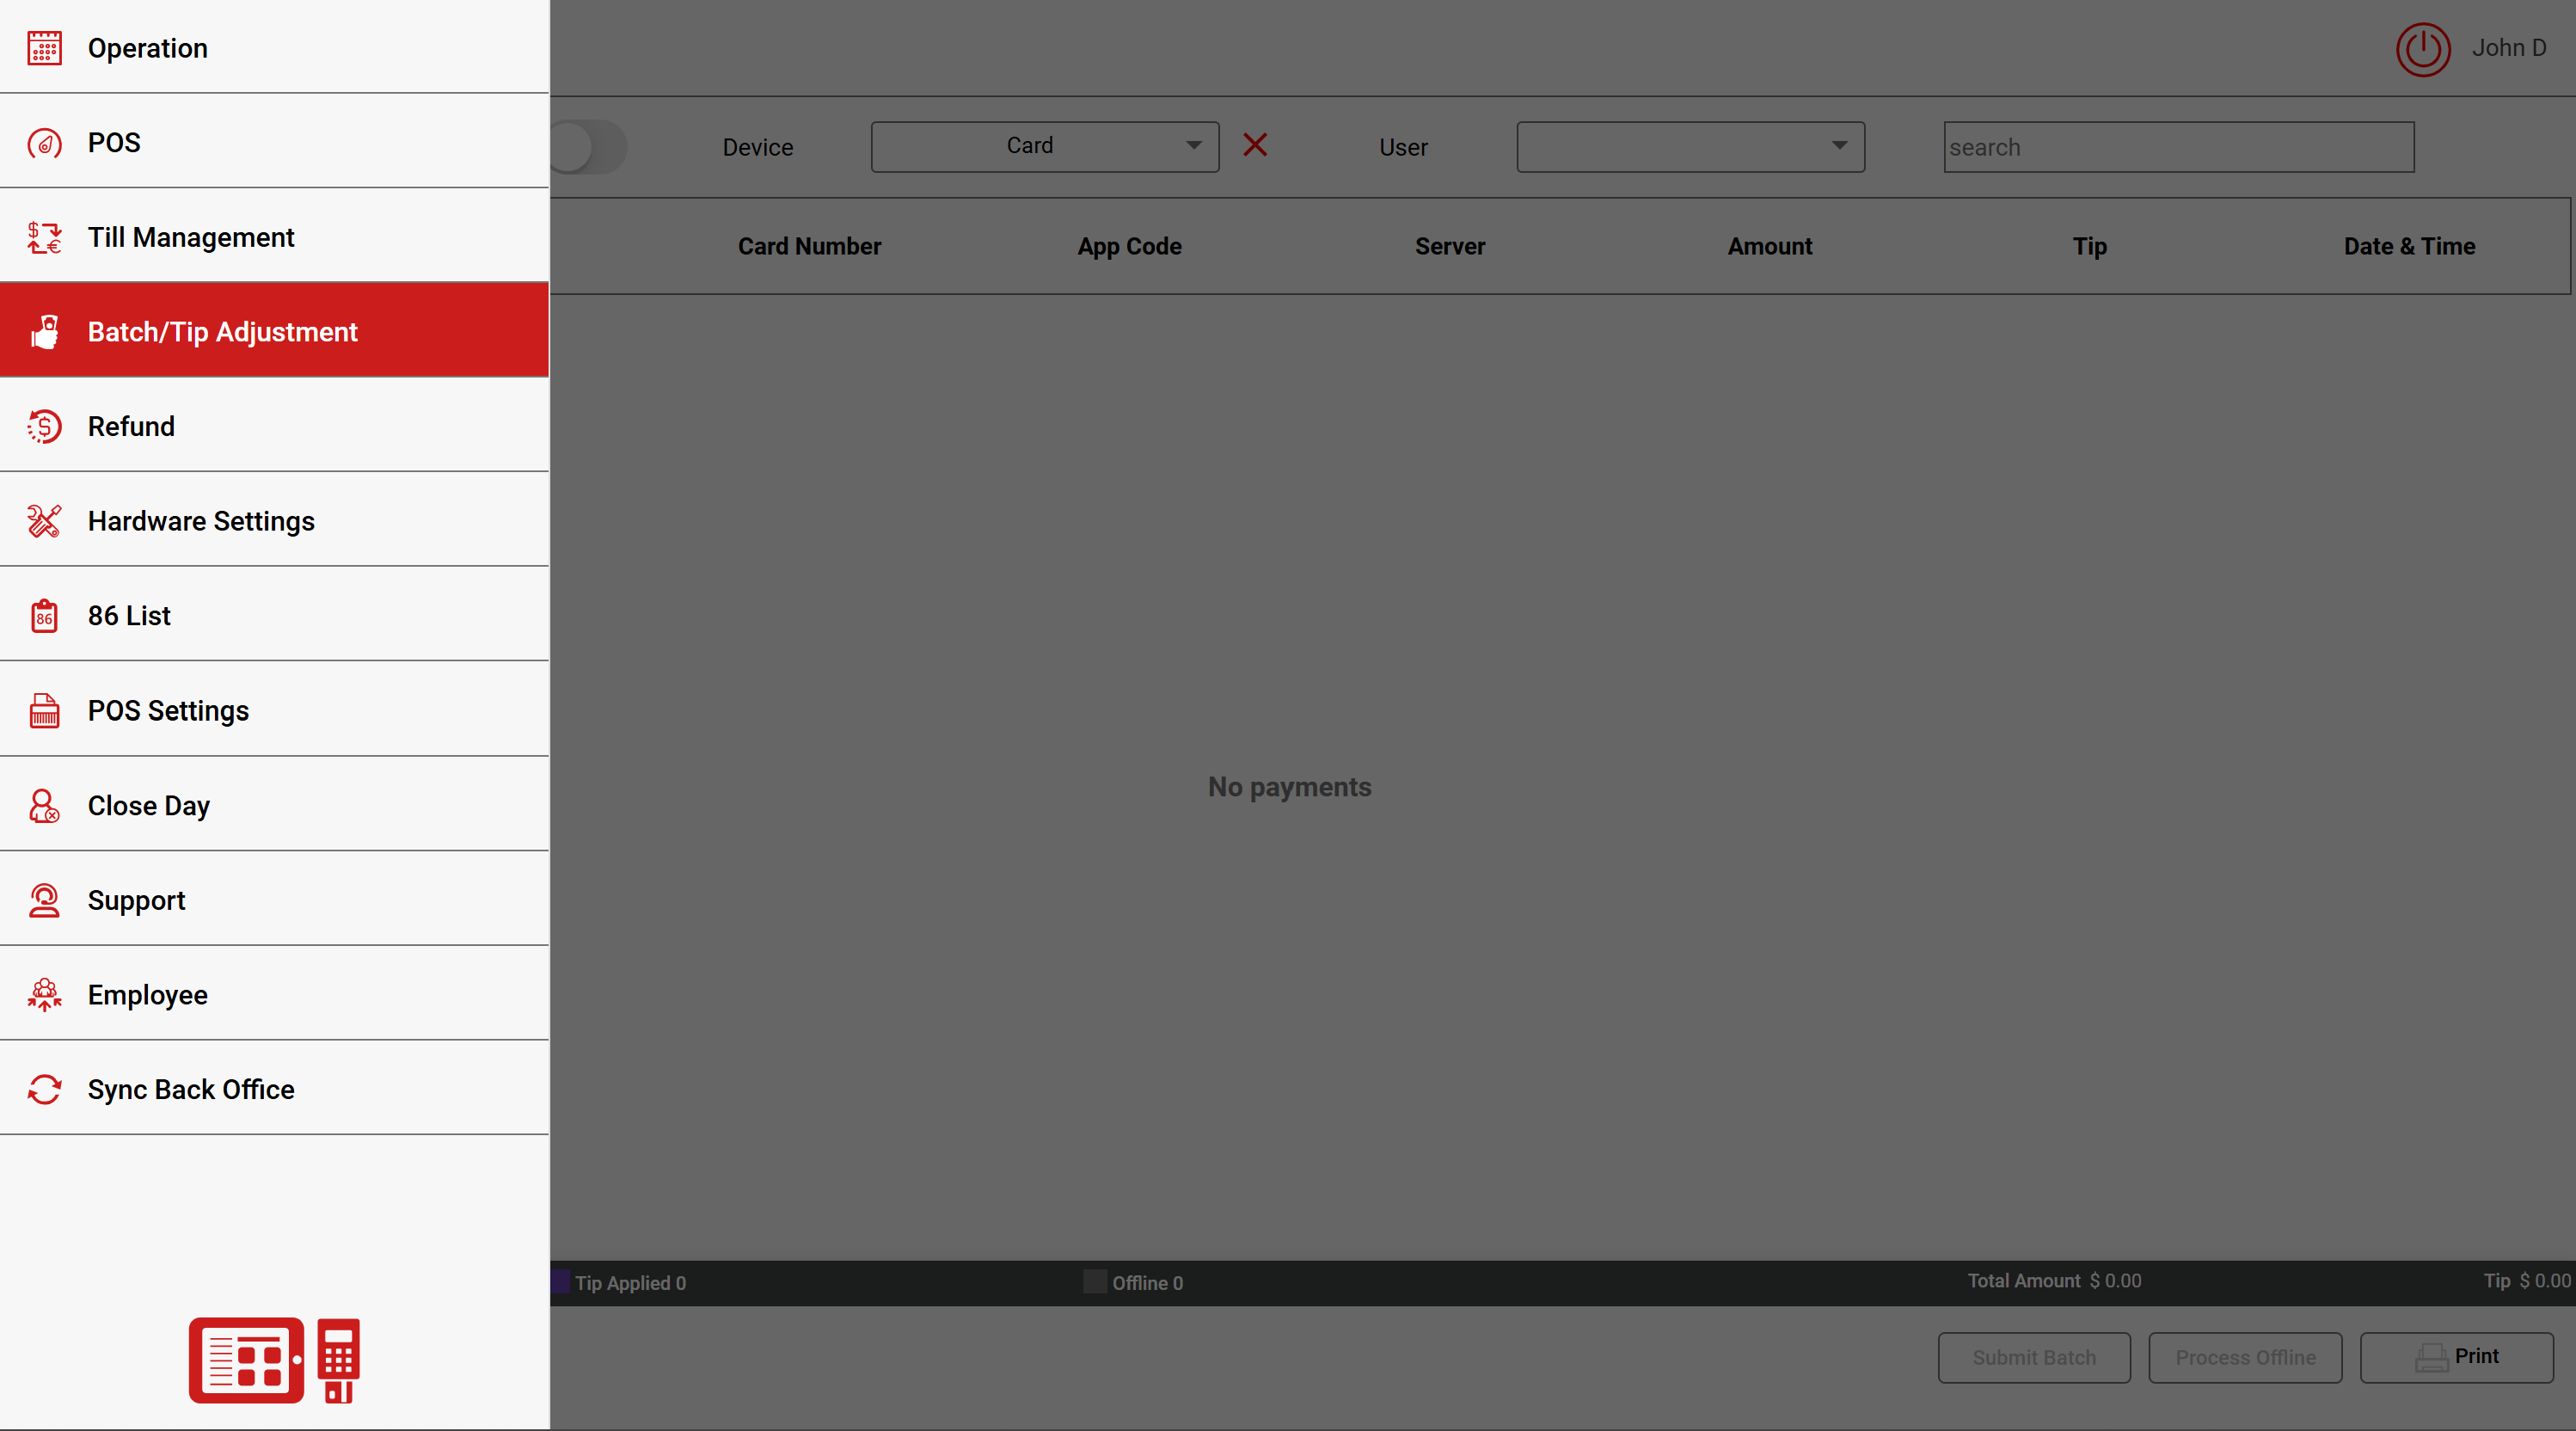
Task: Click the red X to clear device filter
Action: click(1255, 146)
